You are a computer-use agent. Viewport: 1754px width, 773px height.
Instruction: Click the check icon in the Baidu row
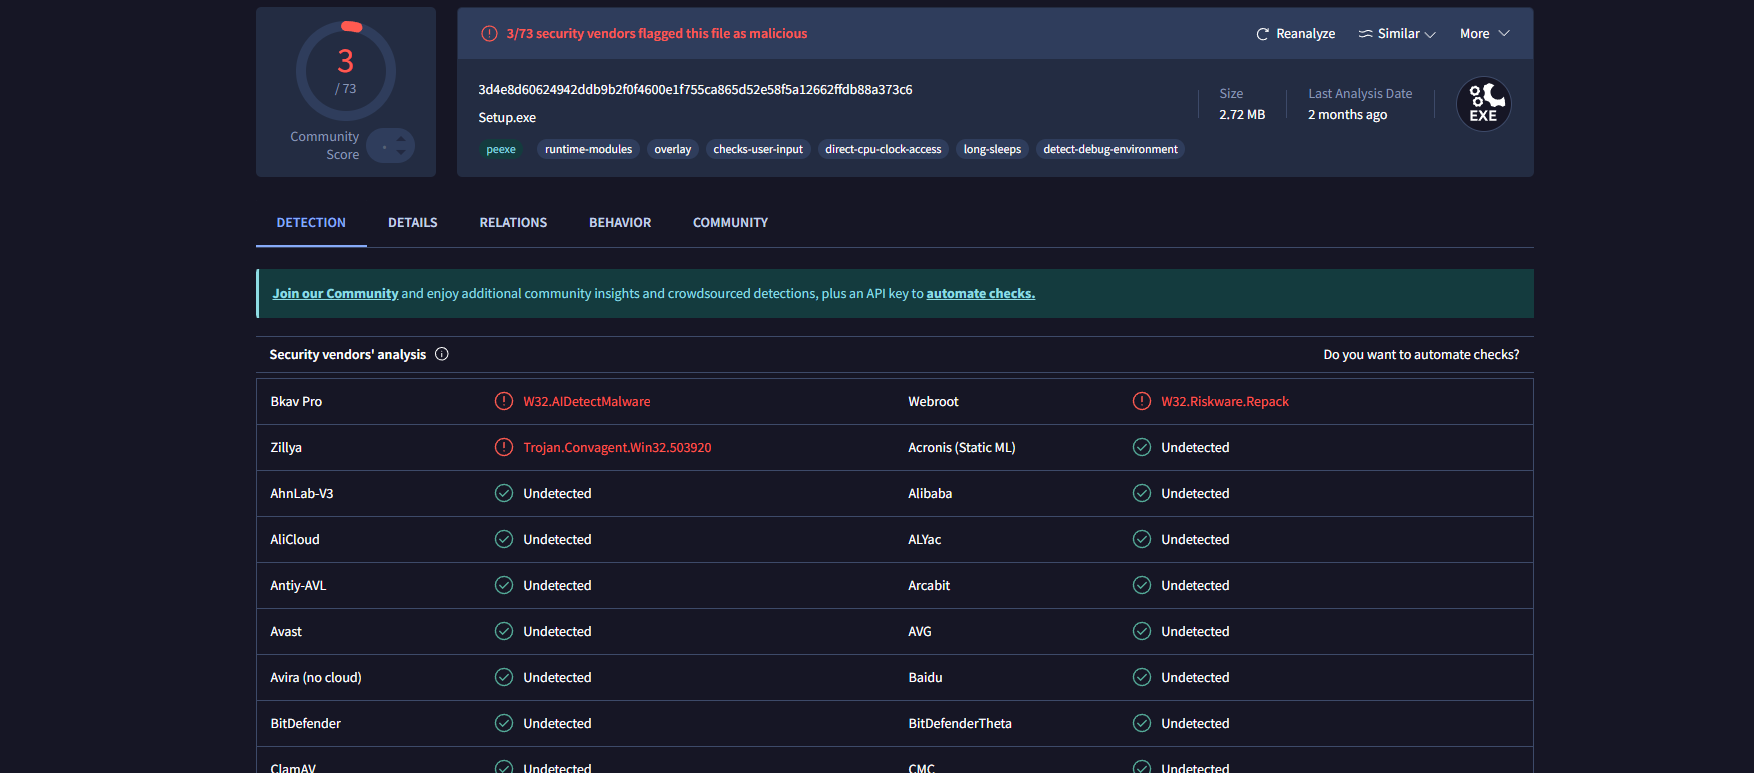coord(1142,677)
